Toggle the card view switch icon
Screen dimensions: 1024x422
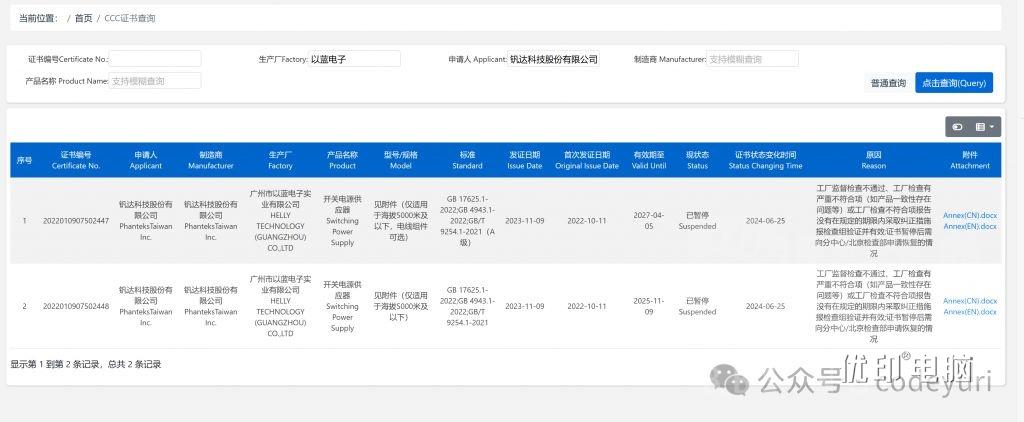coord(958,127)
